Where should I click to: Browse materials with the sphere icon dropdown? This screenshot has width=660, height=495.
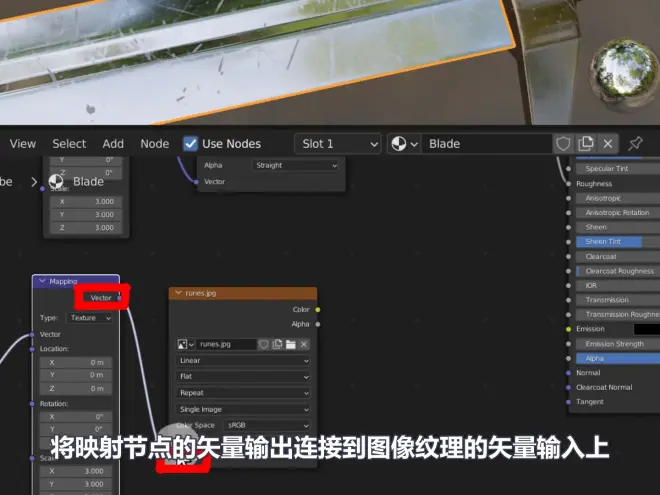point(404,144)
